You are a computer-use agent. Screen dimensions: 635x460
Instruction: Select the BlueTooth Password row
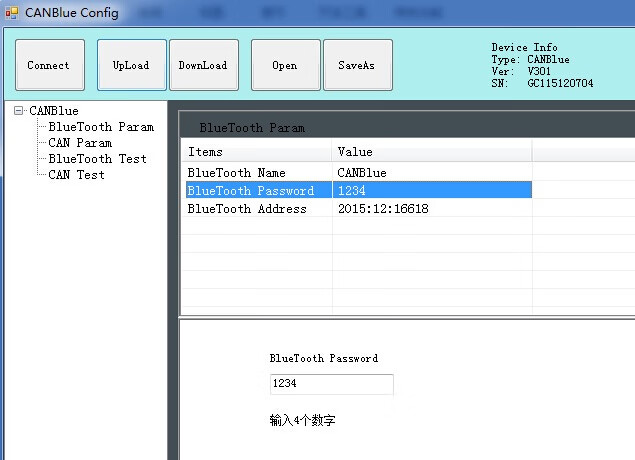251,190
